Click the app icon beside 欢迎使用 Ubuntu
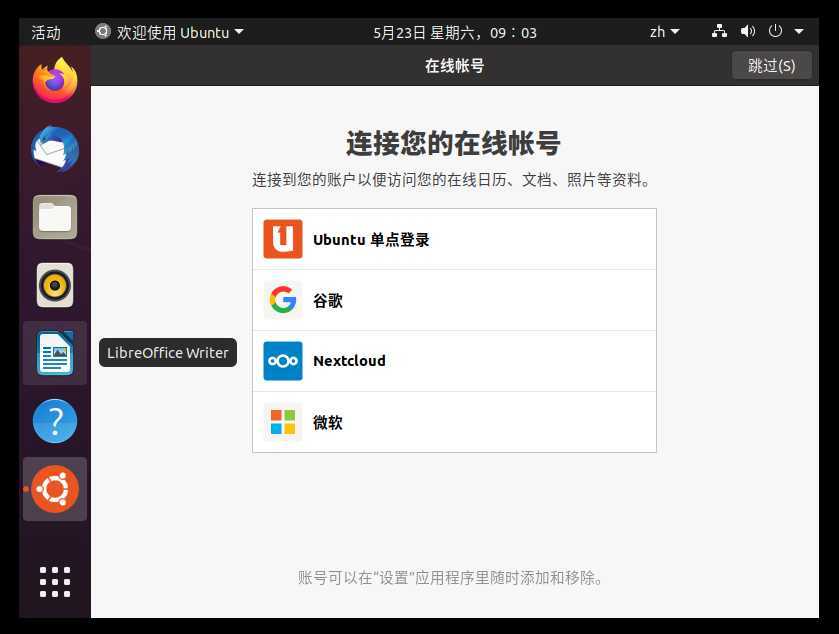 click(x=103, y=32)
